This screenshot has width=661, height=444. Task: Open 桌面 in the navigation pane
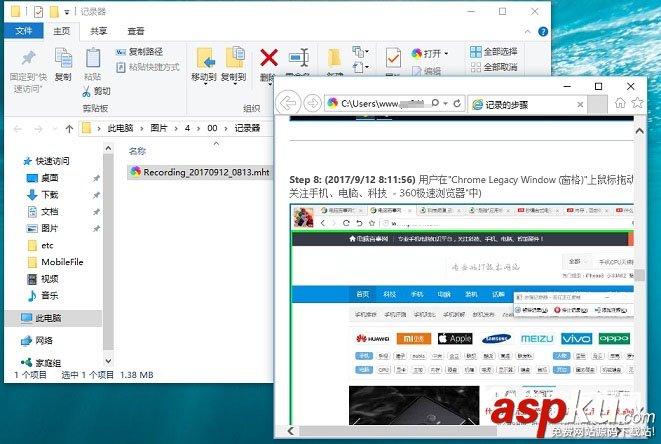tap(43, 178)
